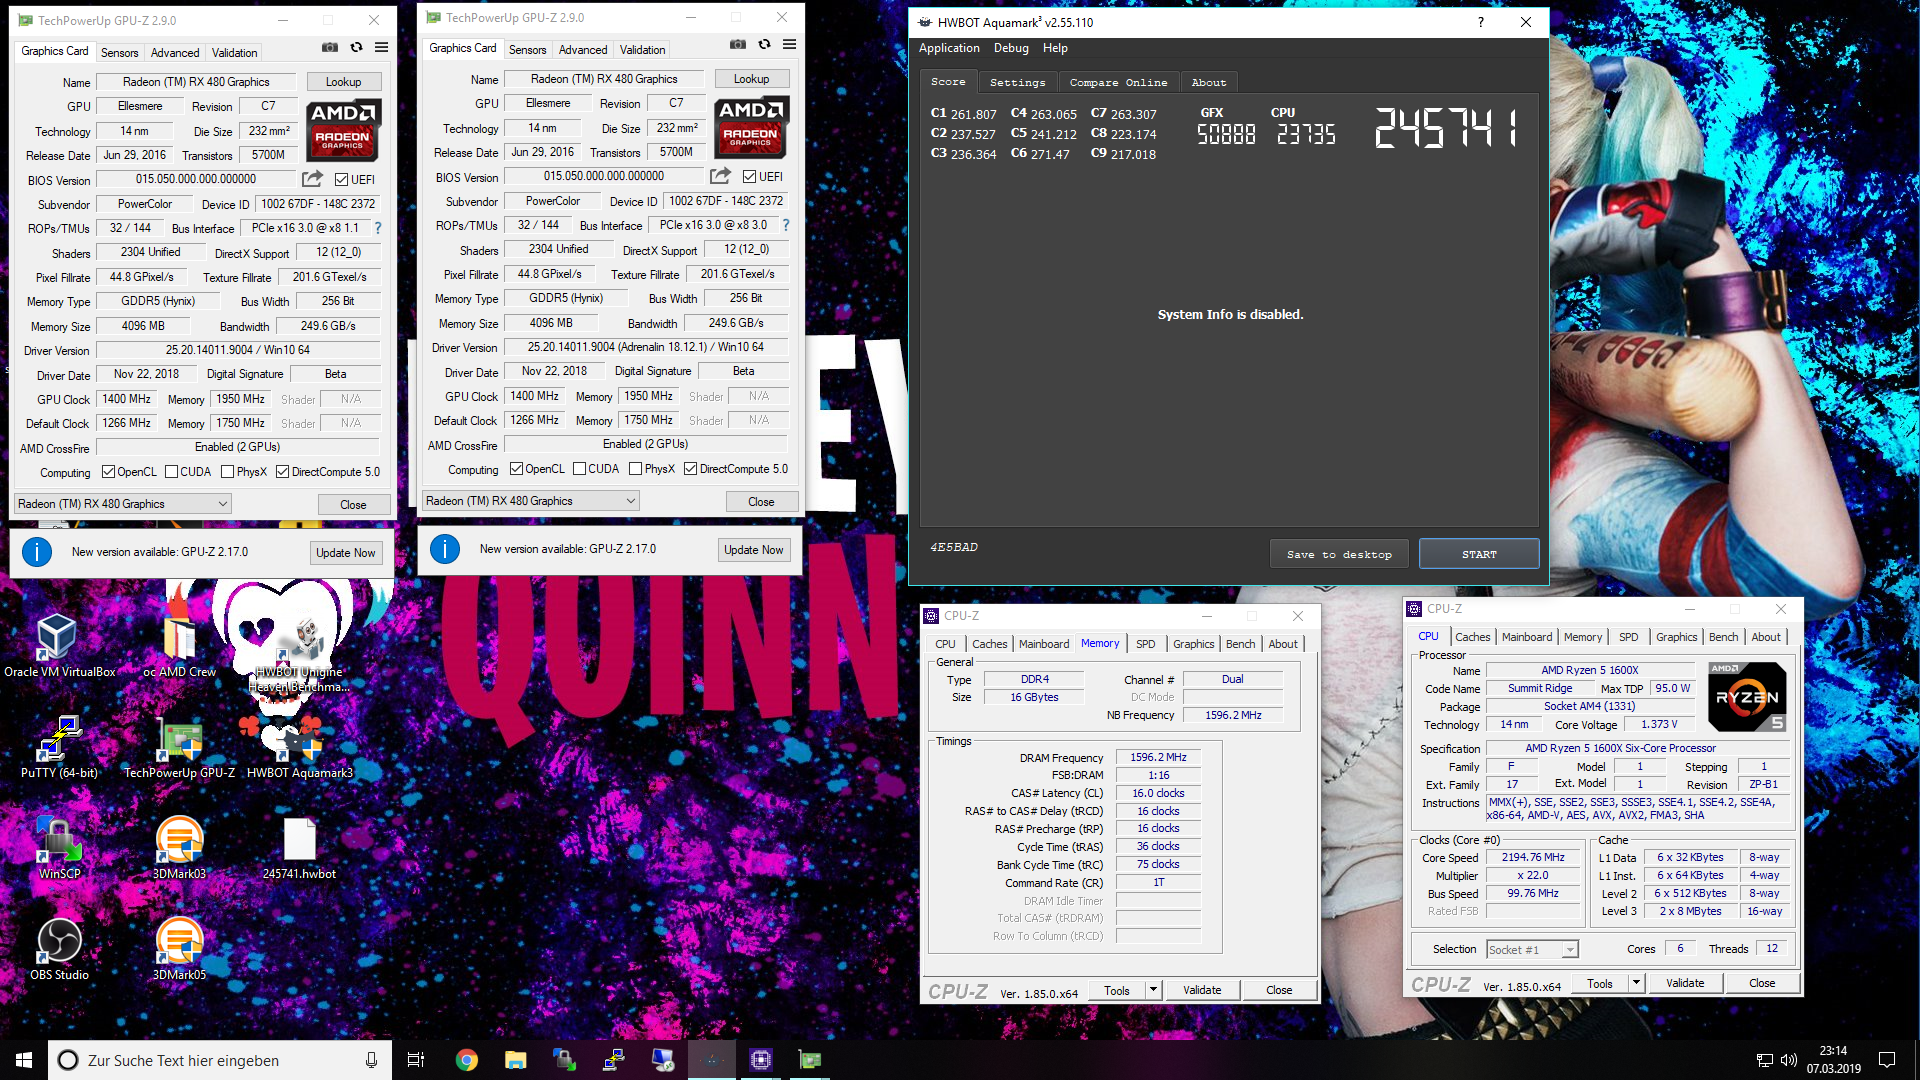Click the screenshot camera icon in right GPU-Z

point(737,44)
